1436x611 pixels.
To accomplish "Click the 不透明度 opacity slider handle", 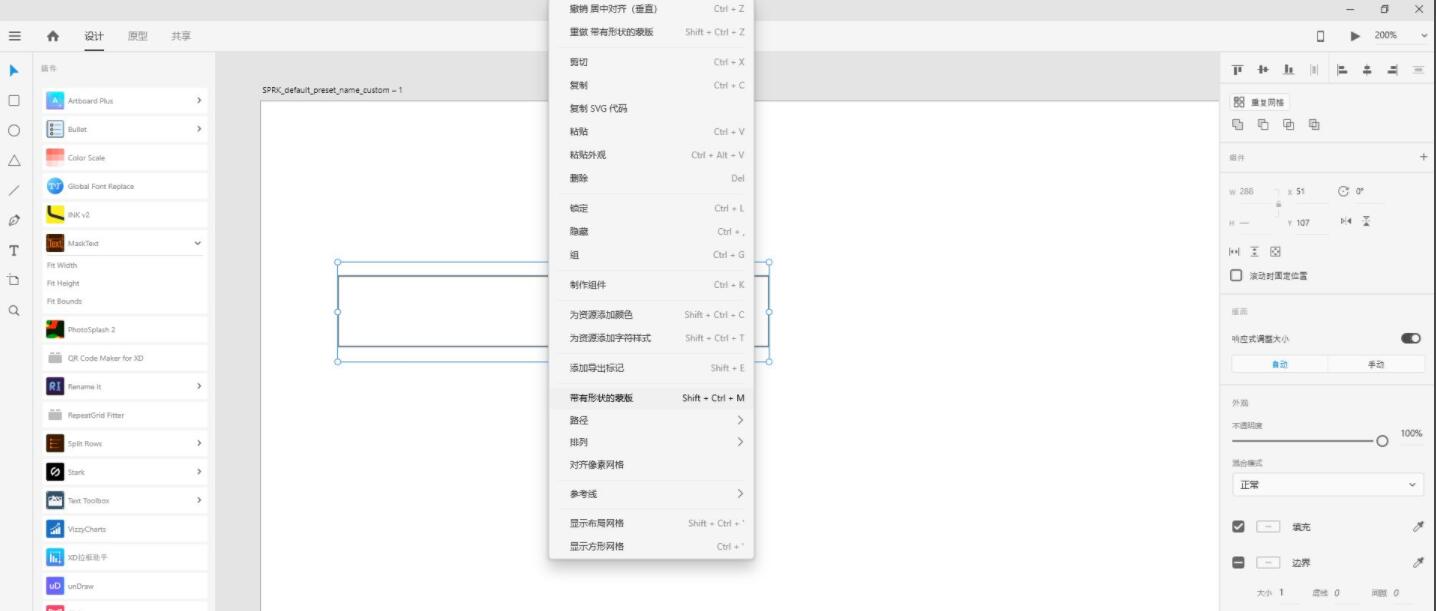I will (1383, 440).
